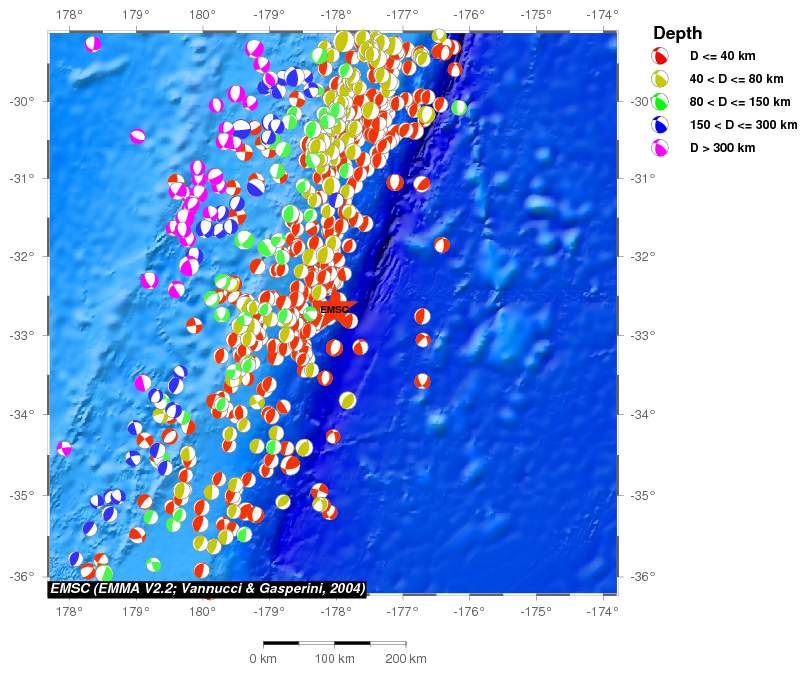This screenshot has height=673, width=807.
Task: Select the "80 < D <= 150 km" legend label
Action: pos(740,102)
